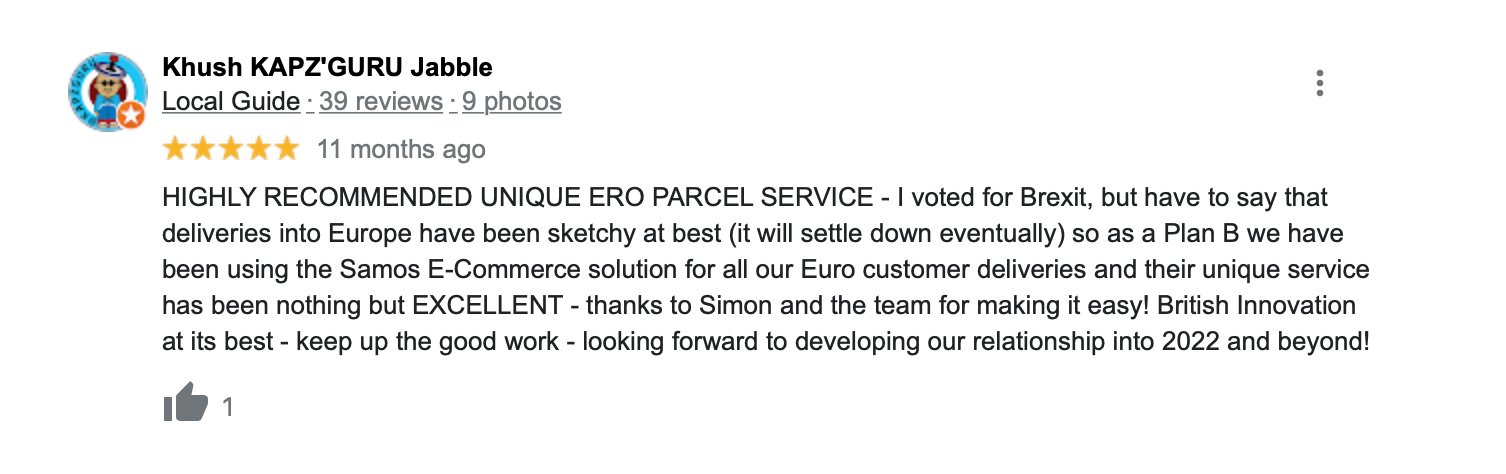1506x474 pixels.
Task: Click the '11 months ago' timestamp
Action: 401,150
